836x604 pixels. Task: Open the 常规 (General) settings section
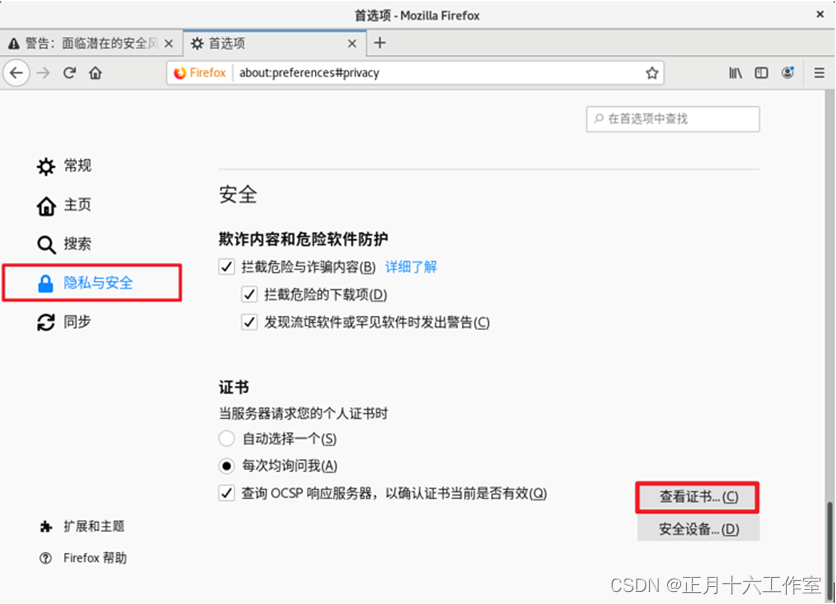pyautogui.click(x=76, y=166)
